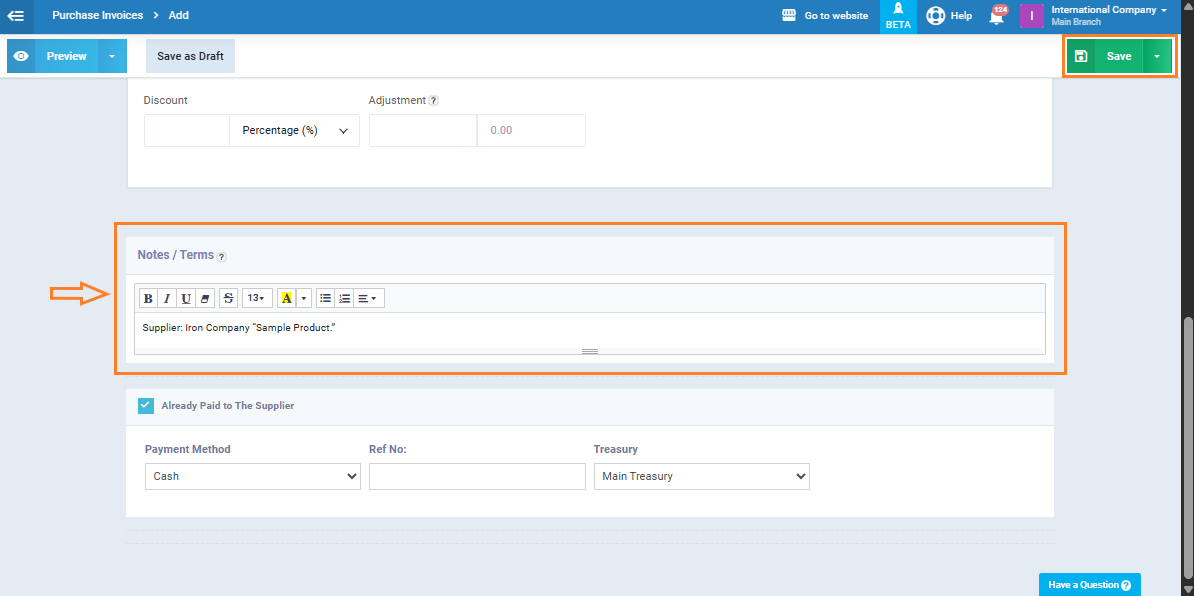Click the eraser clear-formatting icon

coord(205,298)
